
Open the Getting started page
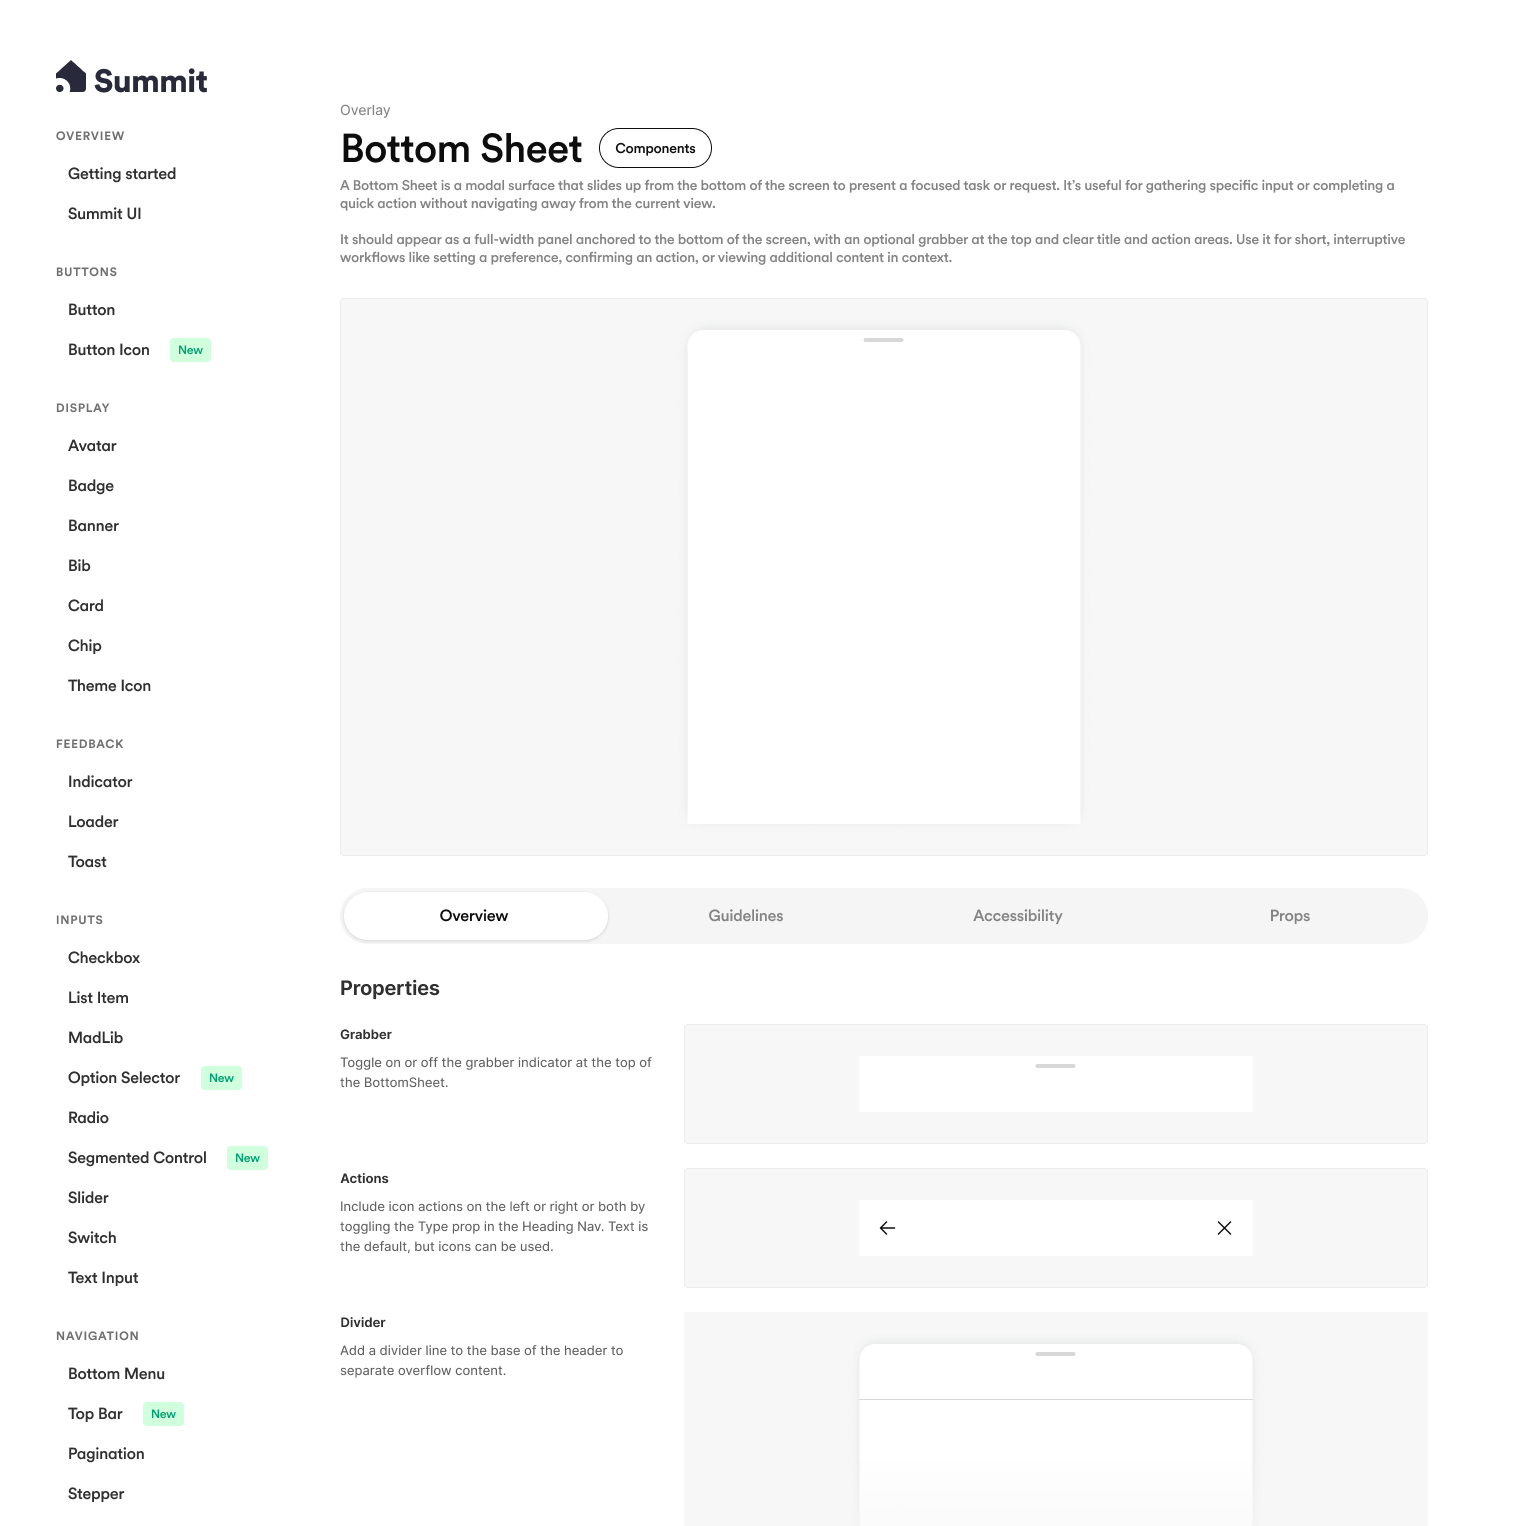click(122, 174)
